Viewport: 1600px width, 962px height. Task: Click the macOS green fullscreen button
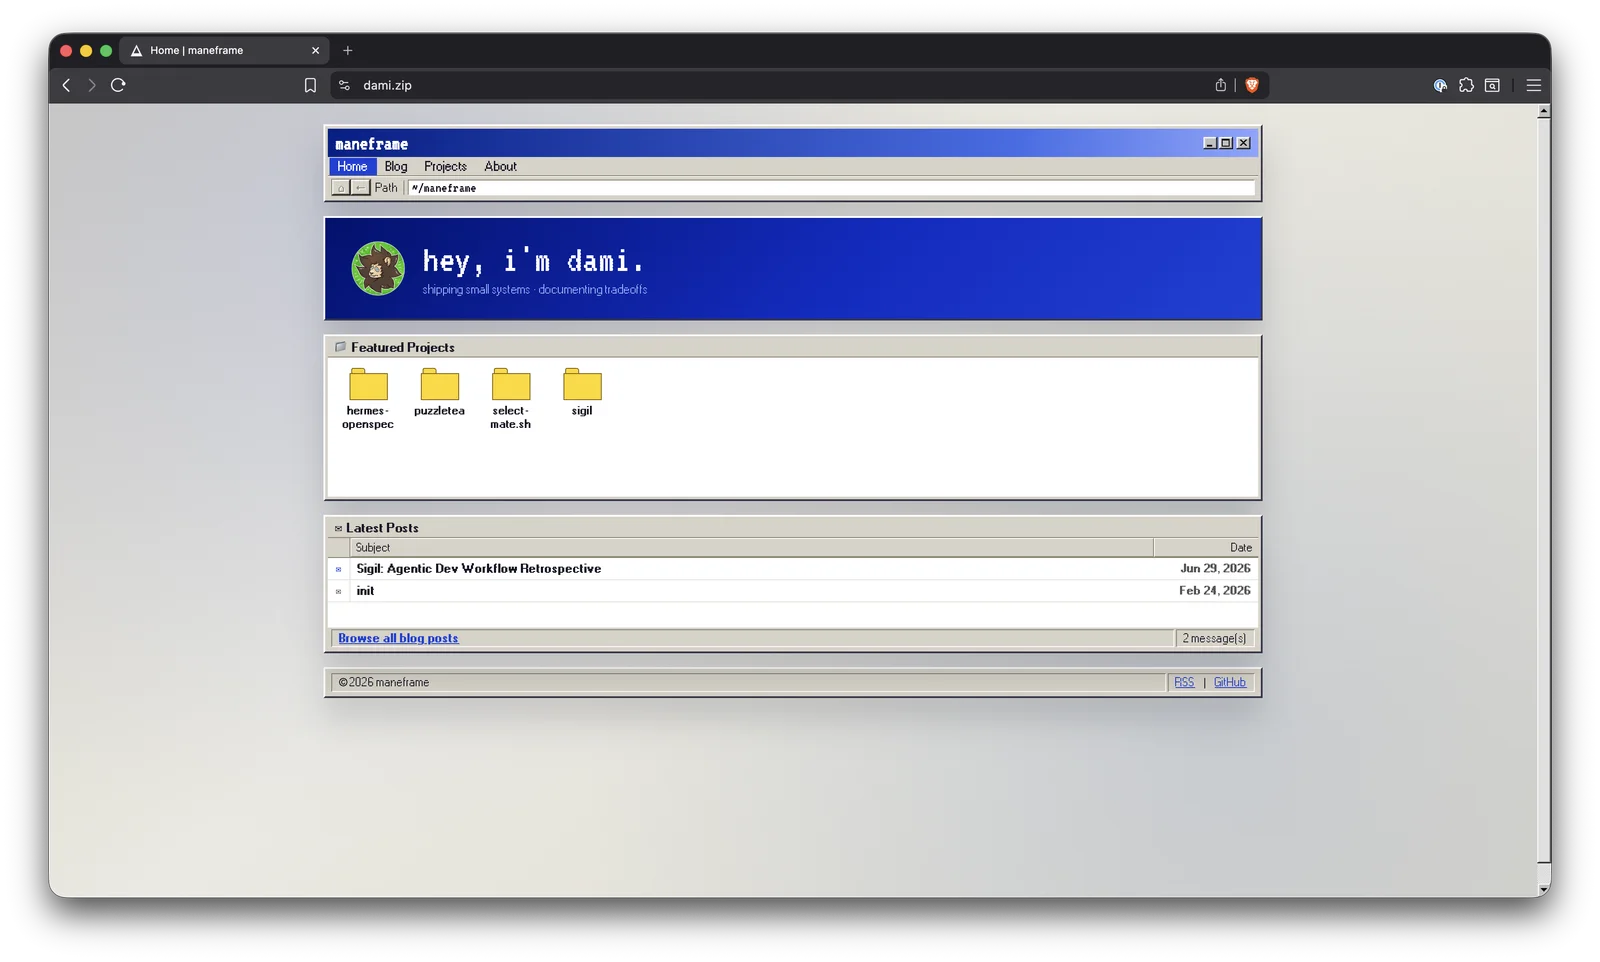point(106,50)
